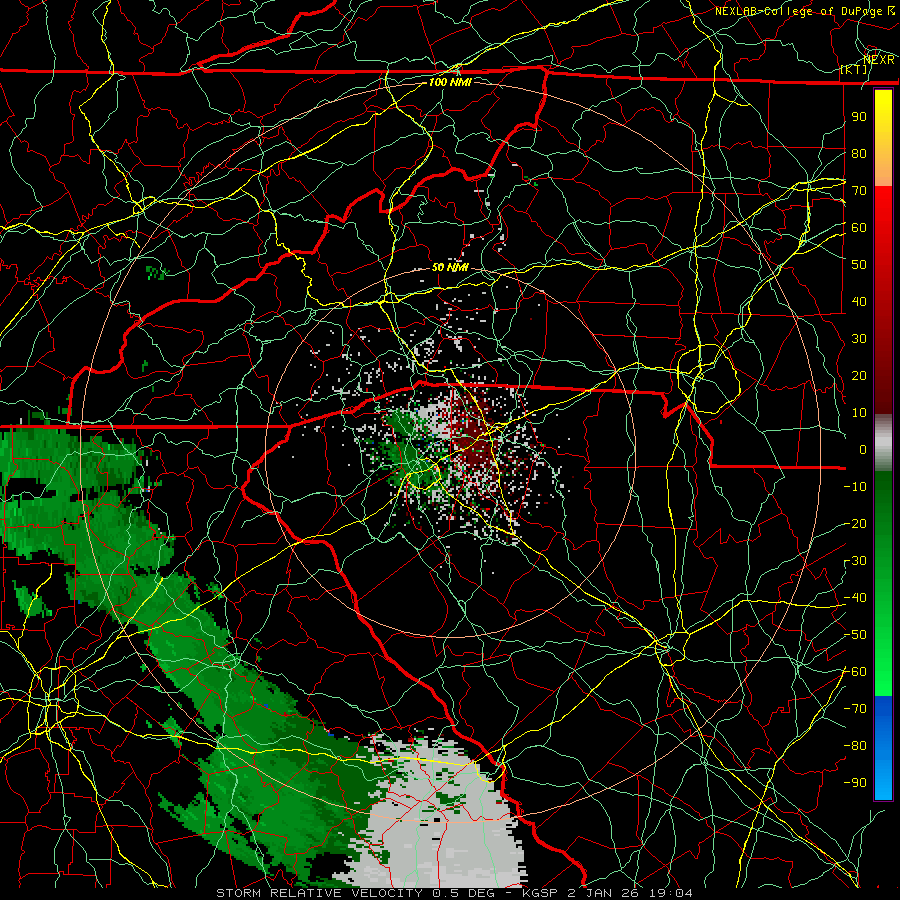Click the positive 60 value on velocity scale
The width and height of the screenshot is (900, 900).
click(859, 227)
